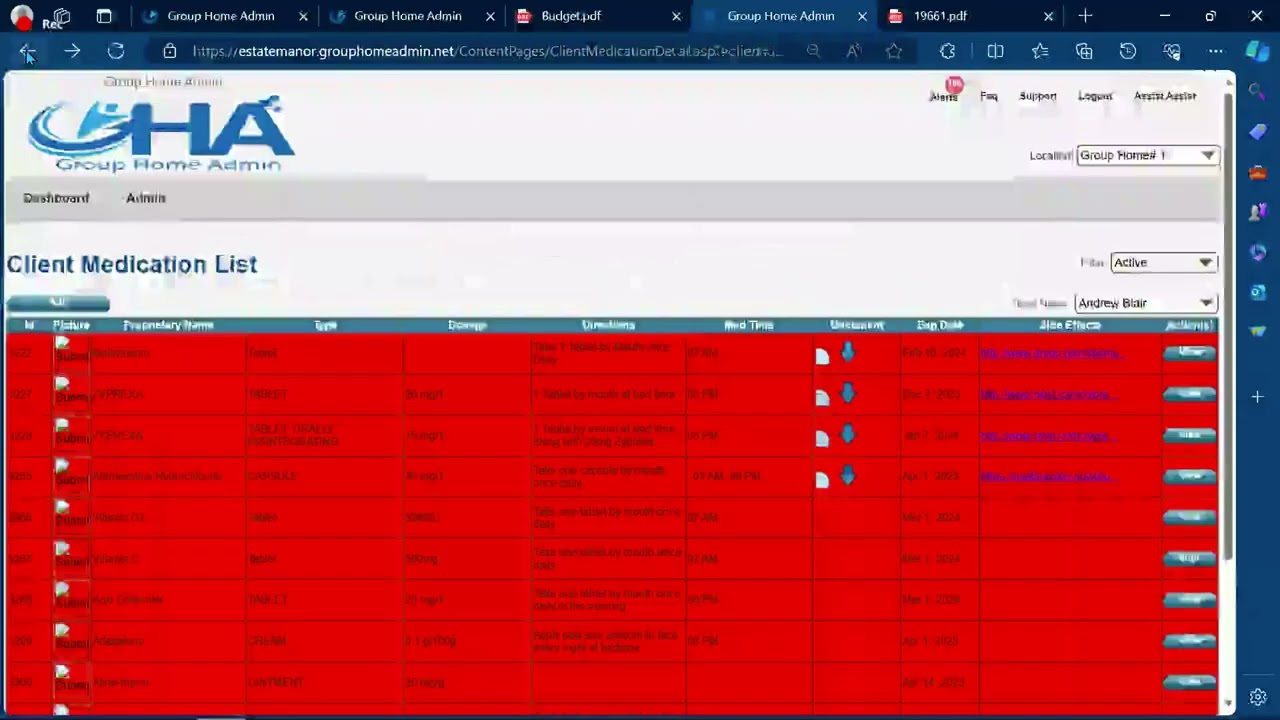Download the document expiring Feb 10, 2024
Screen dimensions: 1280x720
848,352
